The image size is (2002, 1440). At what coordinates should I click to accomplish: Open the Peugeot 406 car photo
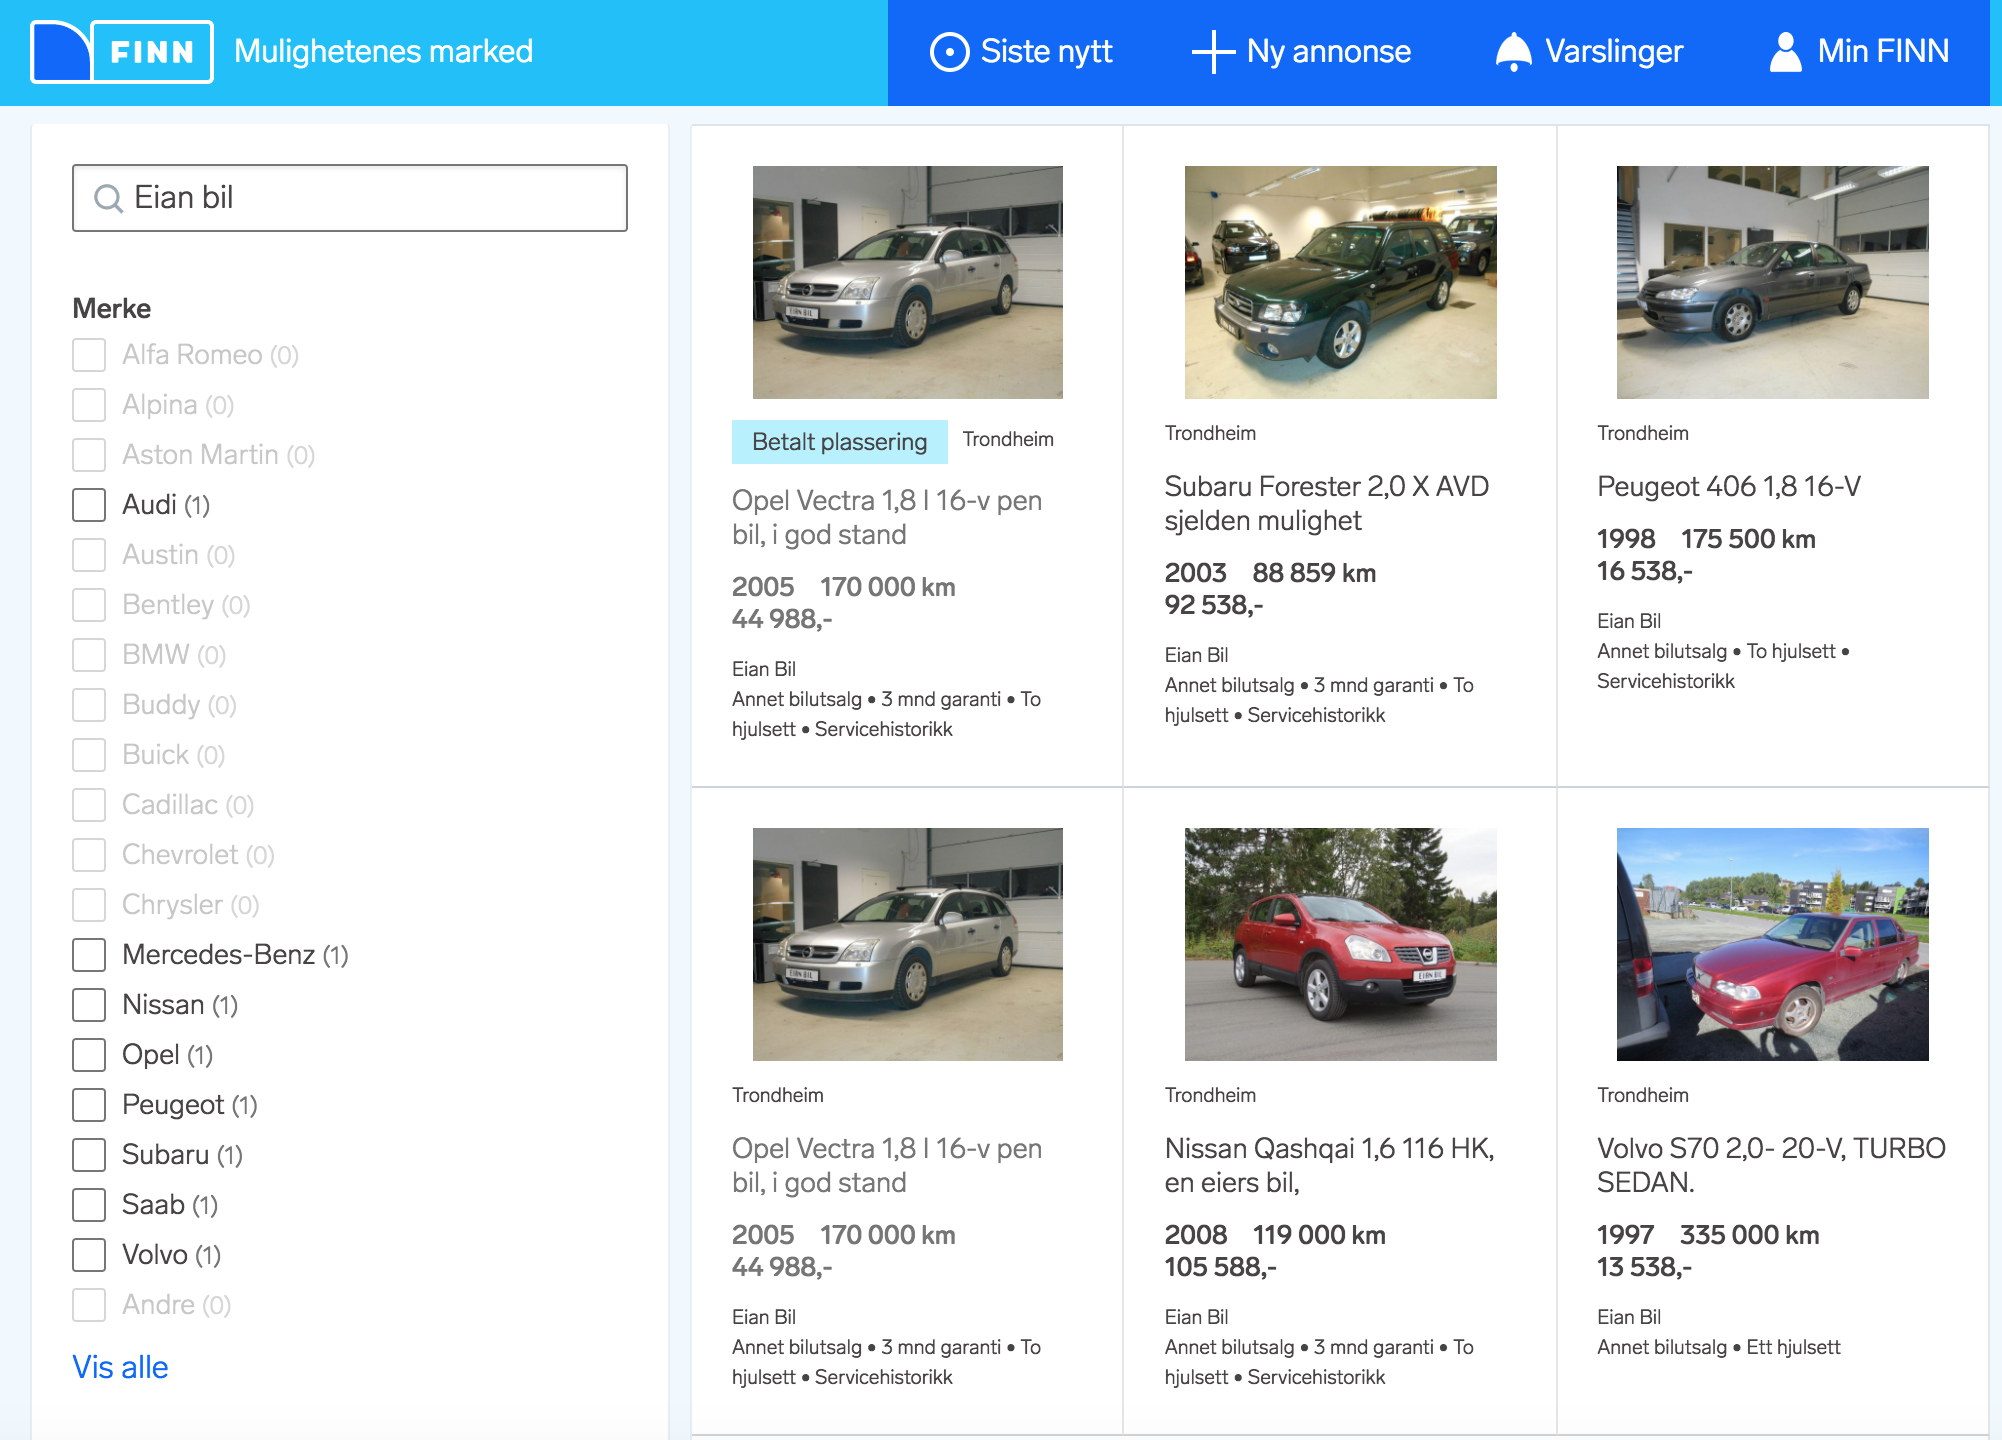pos(1772,282)
